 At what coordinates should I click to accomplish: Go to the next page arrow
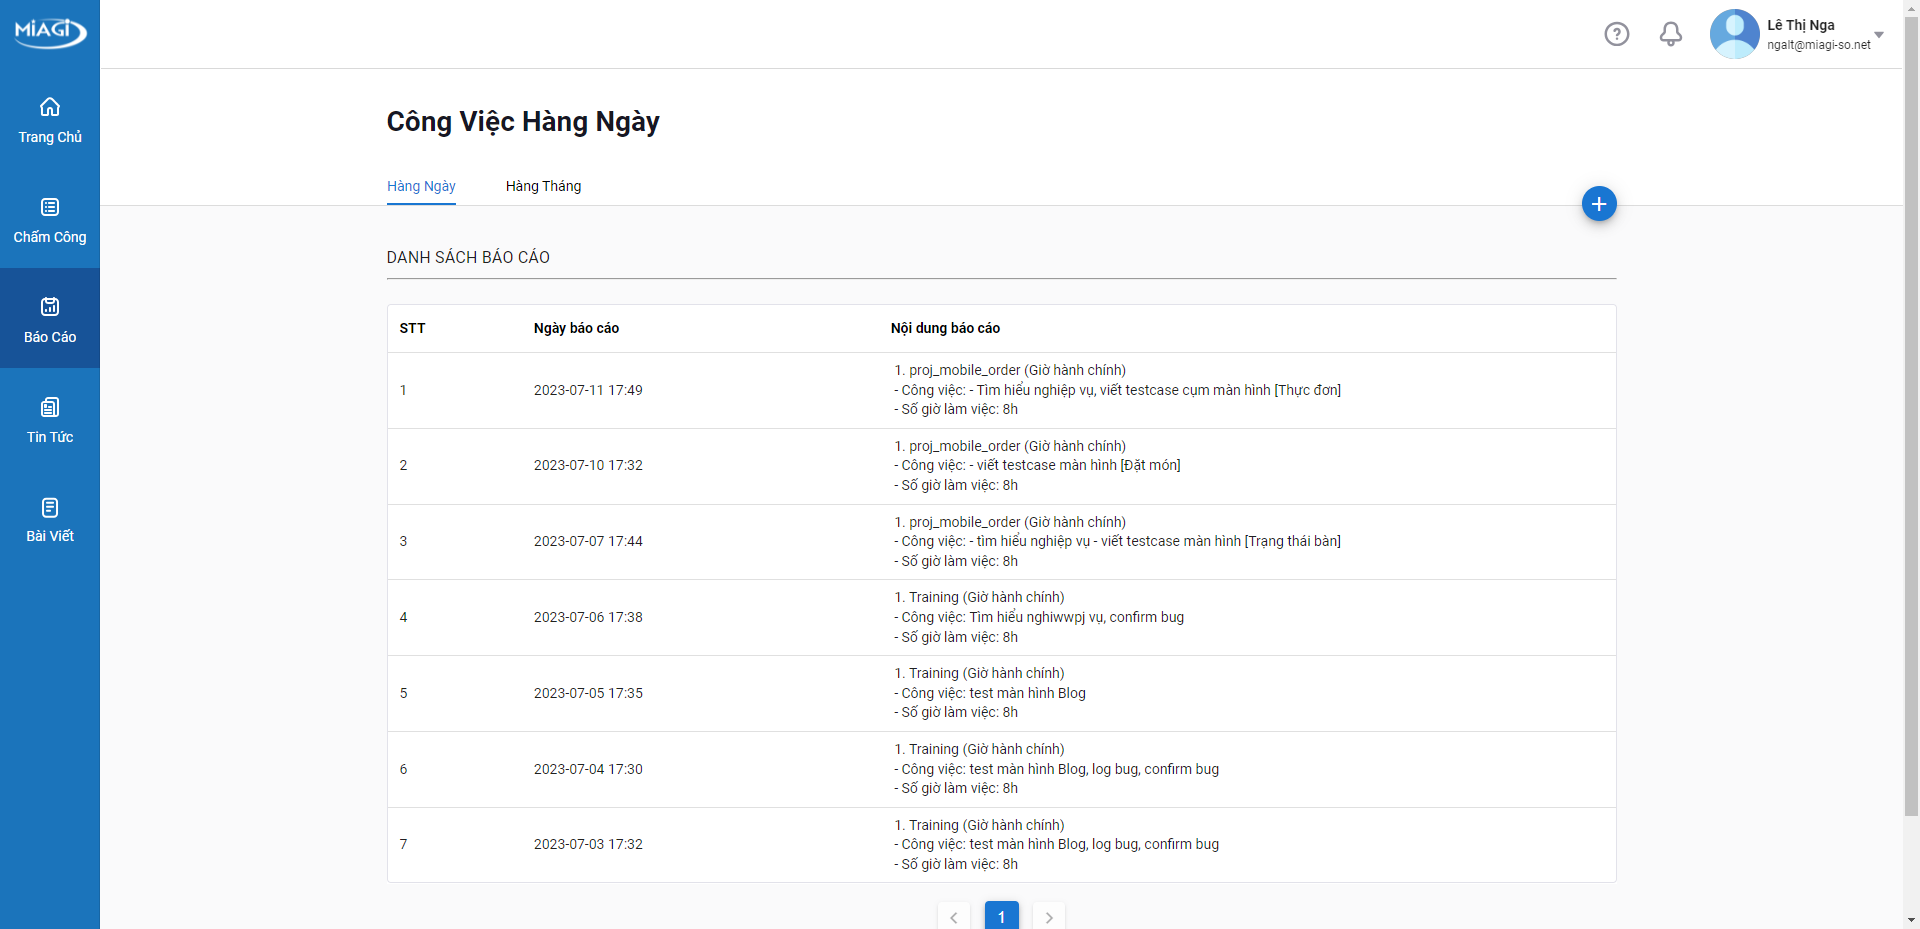pyautogui.click(x=1048, y=916)
